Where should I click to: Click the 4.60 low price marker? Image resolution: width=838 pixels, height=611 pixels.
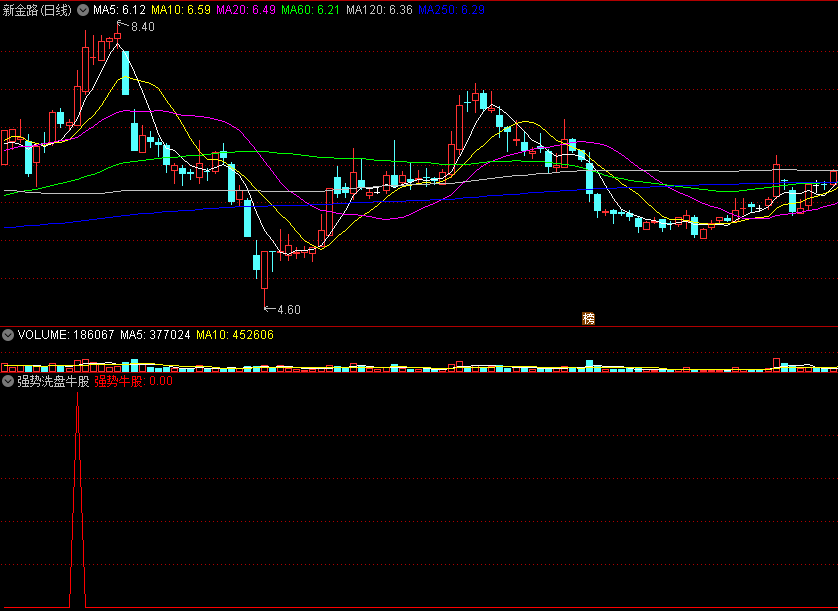[289, 310]
